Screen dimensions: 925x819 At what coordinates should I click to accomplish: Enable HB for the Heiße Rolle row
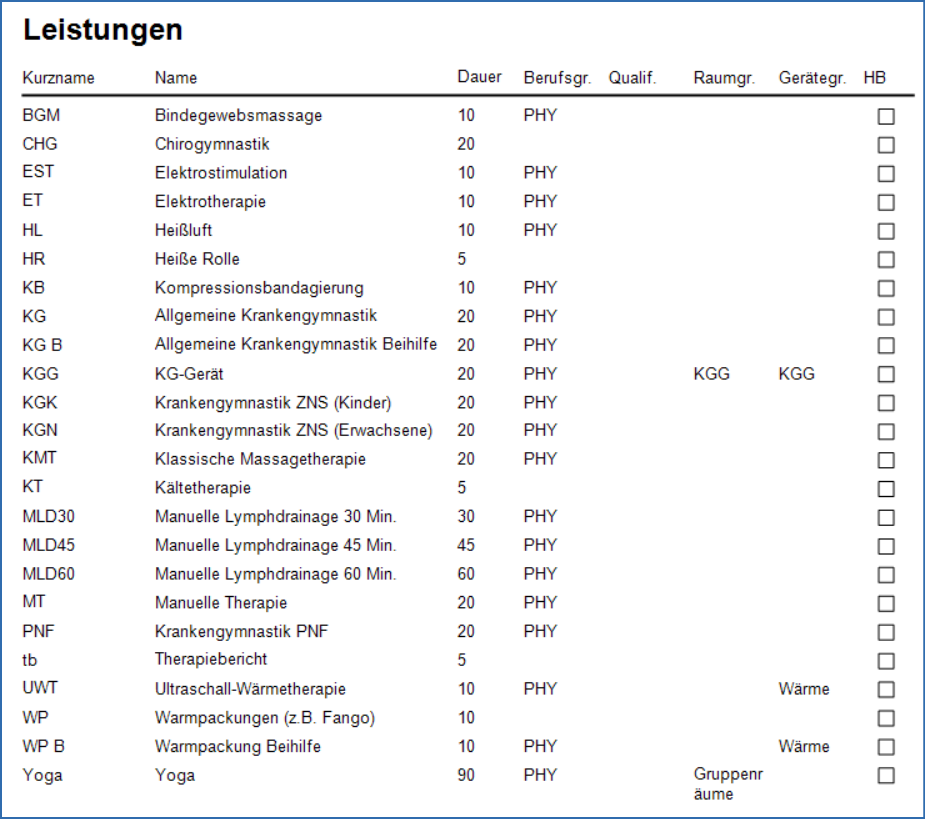pyautogui.click(x=884, y=258)
